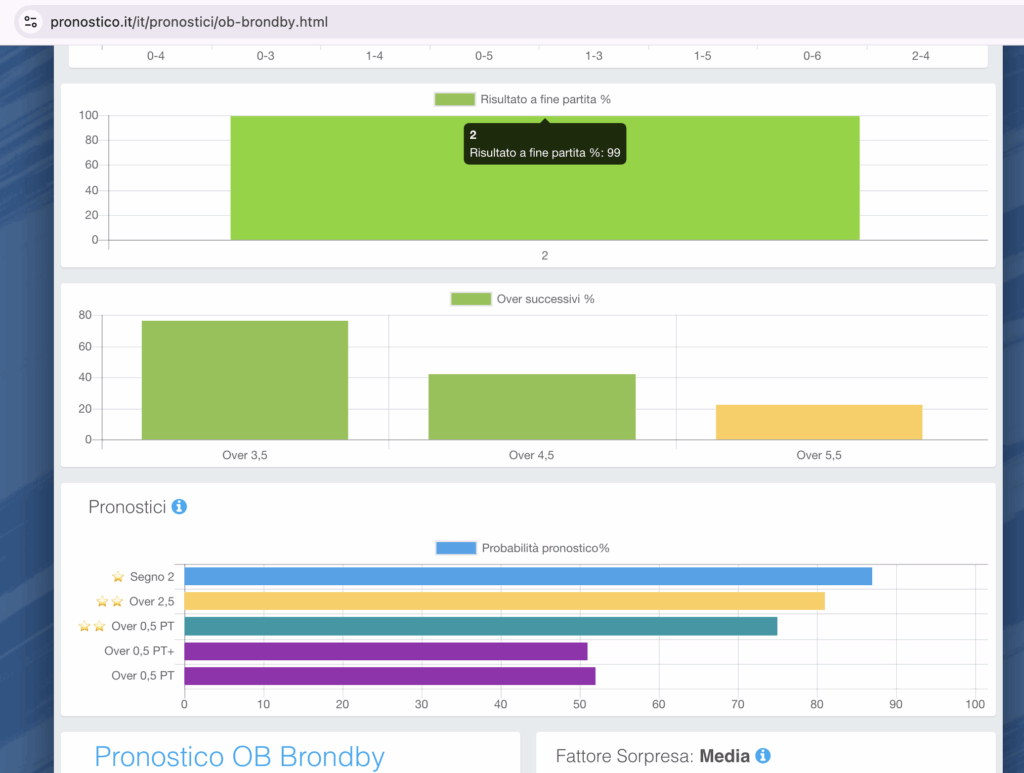Click the stars beside Over 2,5 label

(x=109, y=602)
